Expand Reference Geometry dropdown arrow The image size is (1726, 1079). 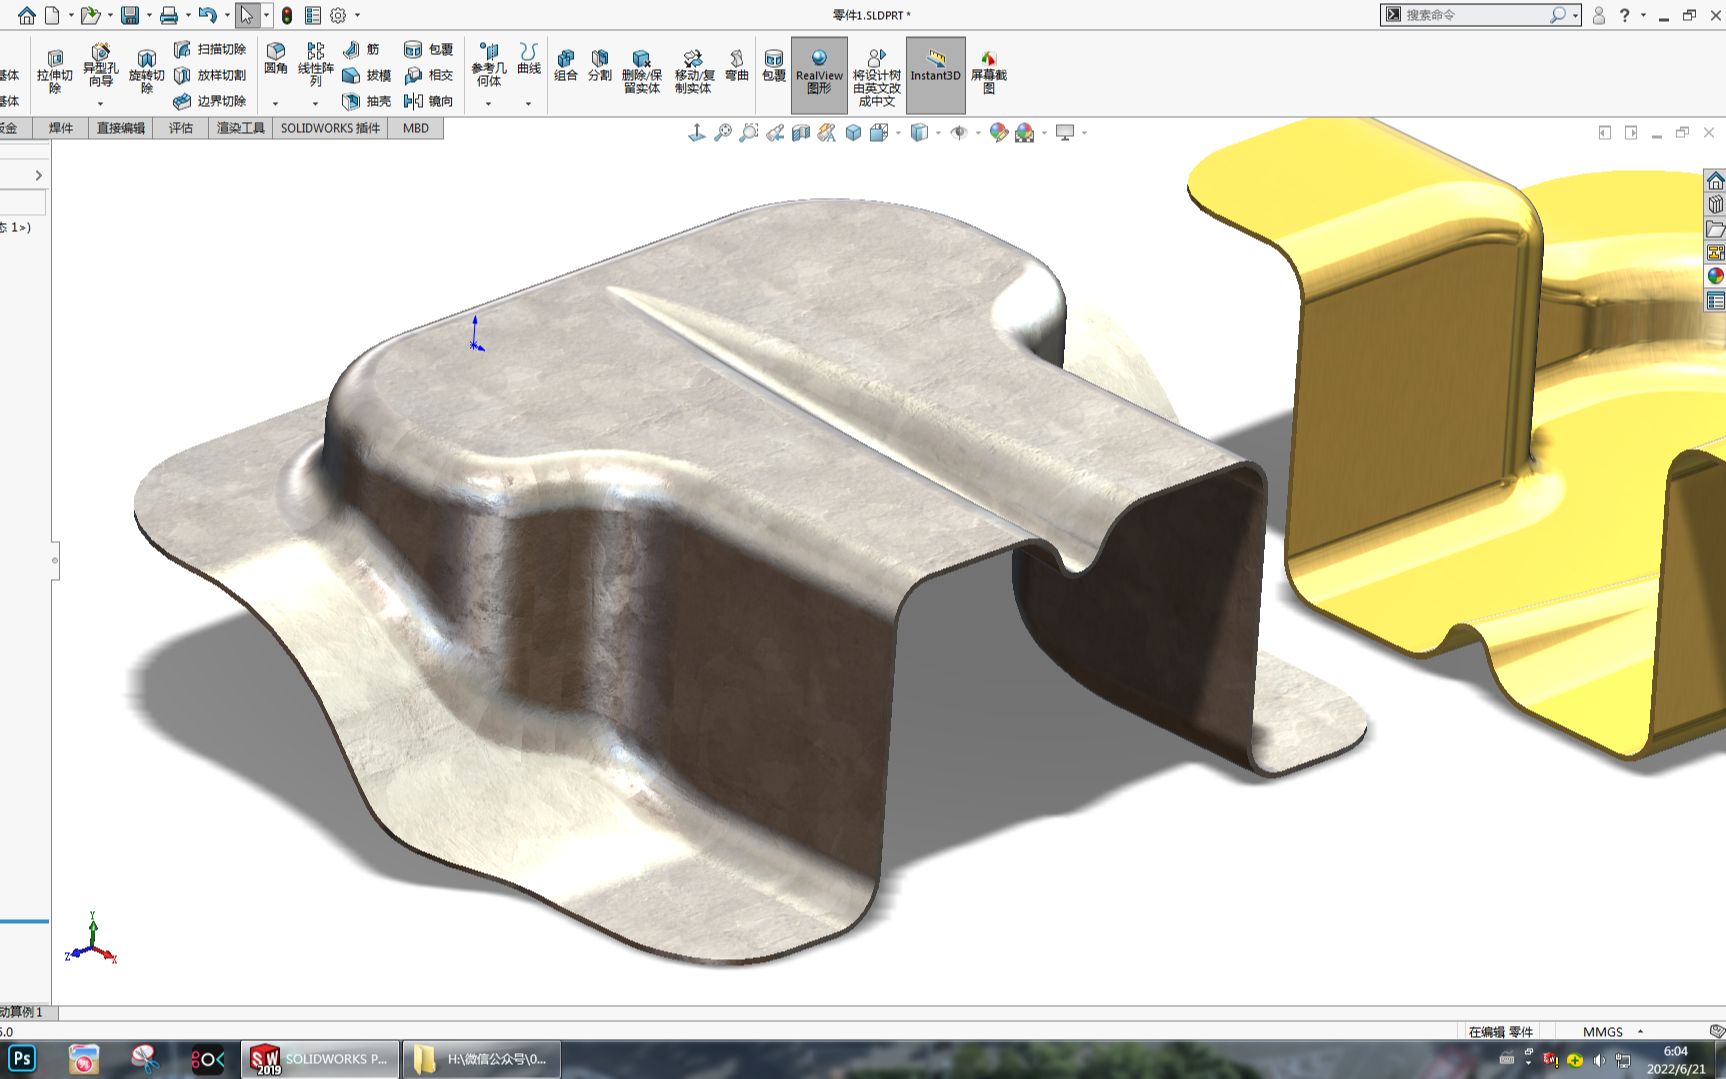coord(489,104)
